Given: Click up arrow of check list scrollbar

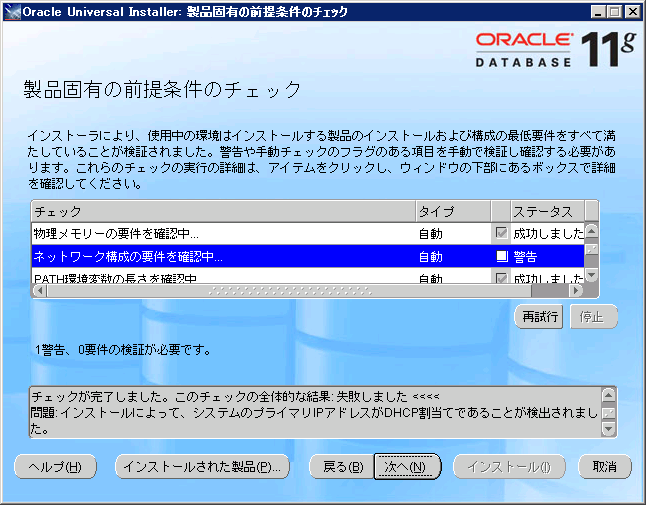Looking at the screenshot, I should pos(591,230).
